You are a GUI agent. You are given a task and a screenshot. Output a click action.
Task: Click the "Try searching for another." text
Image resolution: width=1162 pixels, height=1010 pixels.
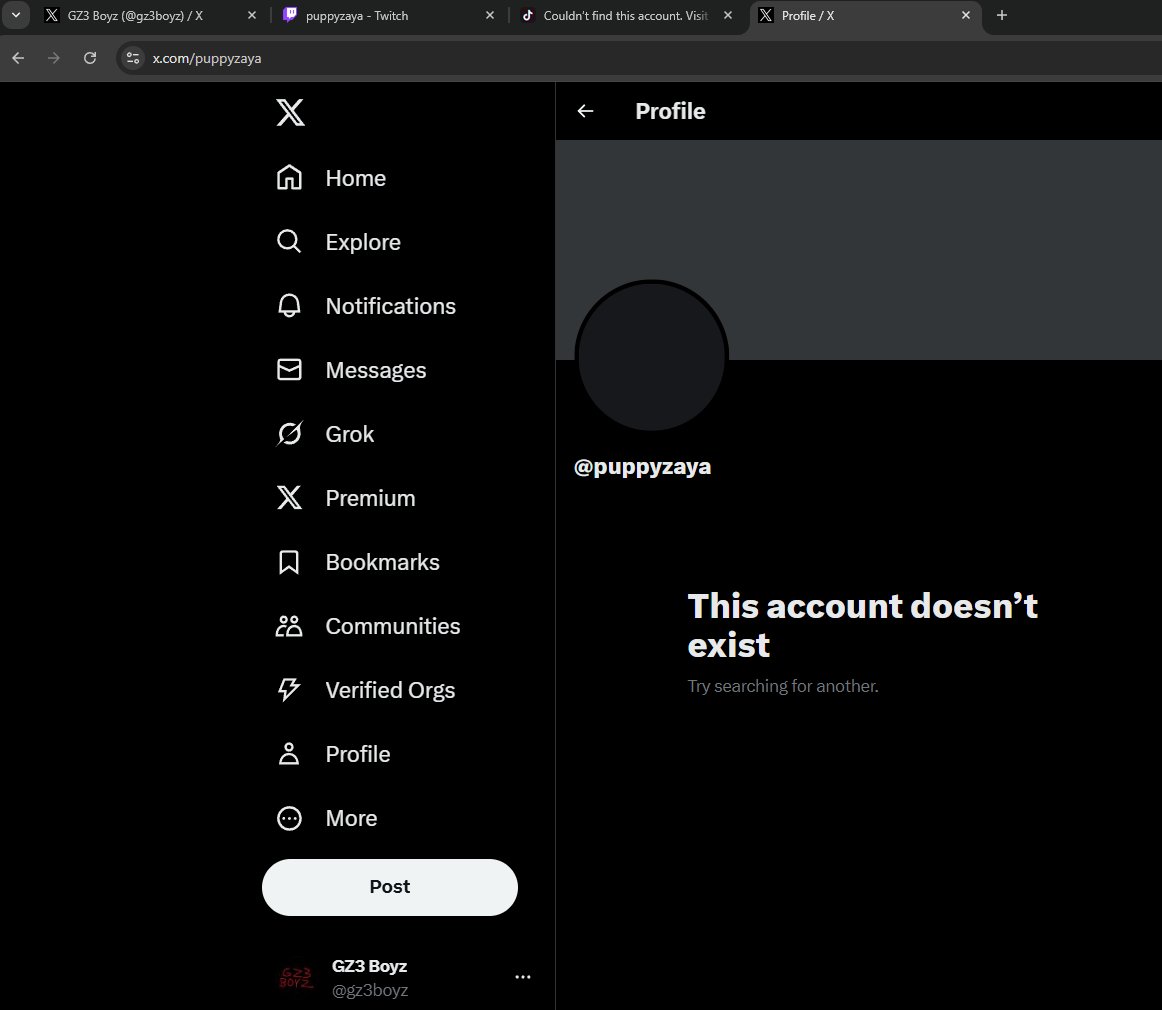click(783, 686)
